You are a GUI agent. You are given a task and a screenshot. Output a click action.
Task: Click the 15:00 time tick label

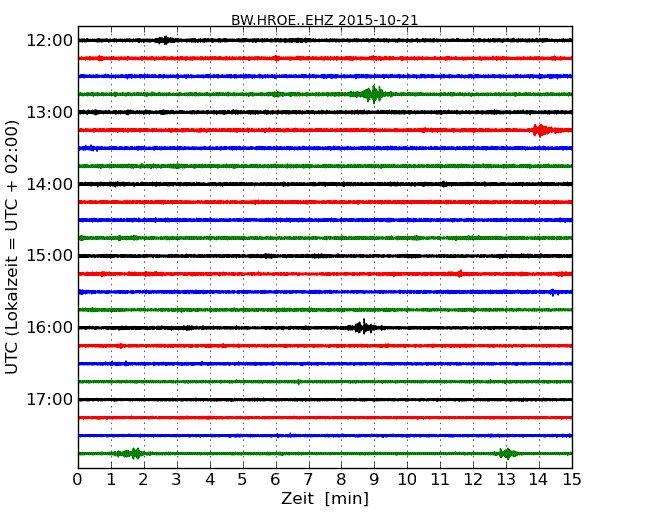coord(49,256)
